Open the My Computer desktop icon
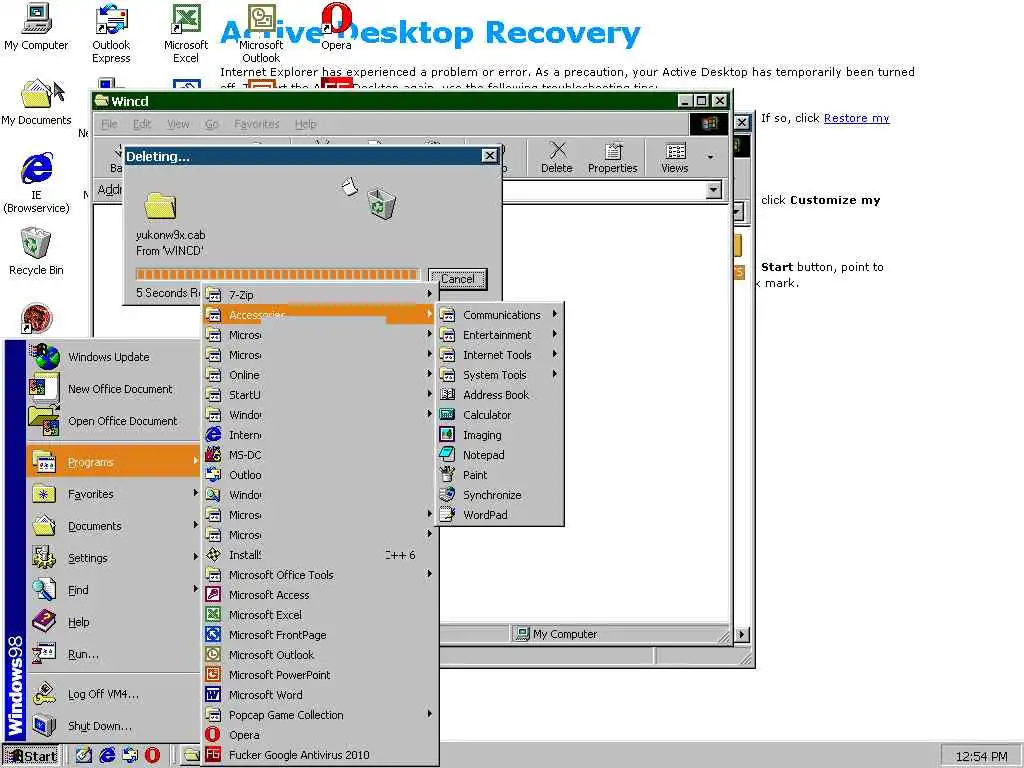Image resolution: width=1024 pixels, height=768 pixels. 36,27
